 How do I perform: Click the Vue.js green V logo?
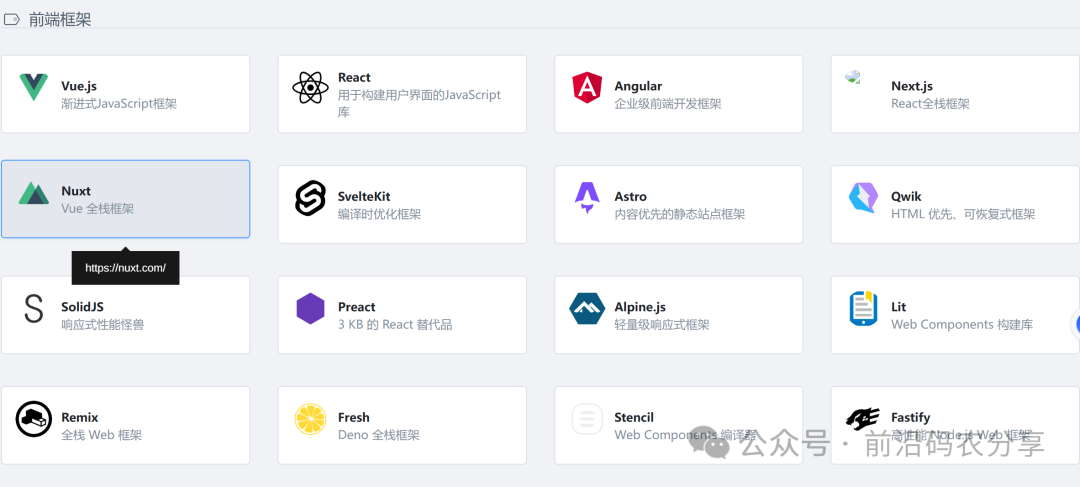(34, 87)
